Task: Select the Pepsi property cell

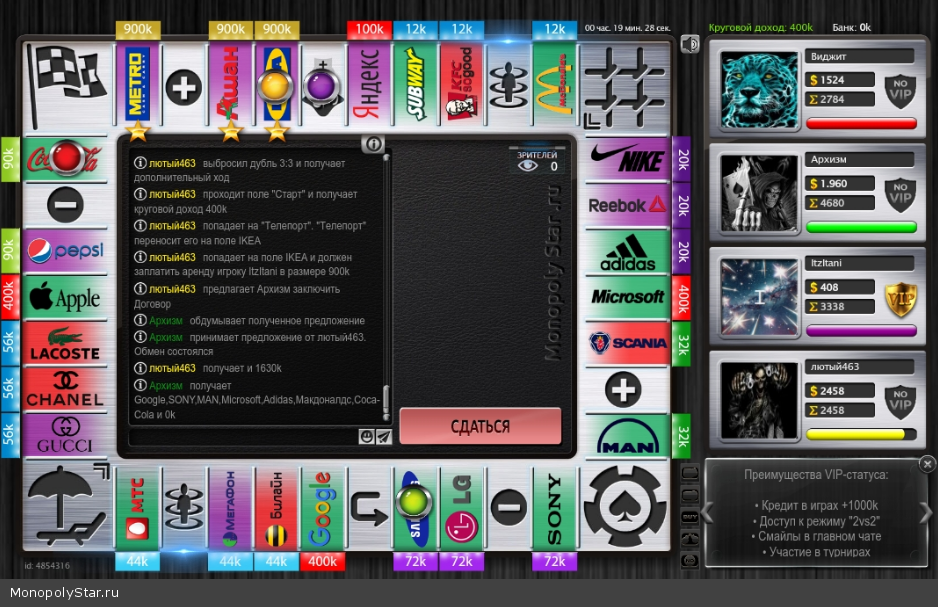Action: pyautogui.click(x=65, y=251)
